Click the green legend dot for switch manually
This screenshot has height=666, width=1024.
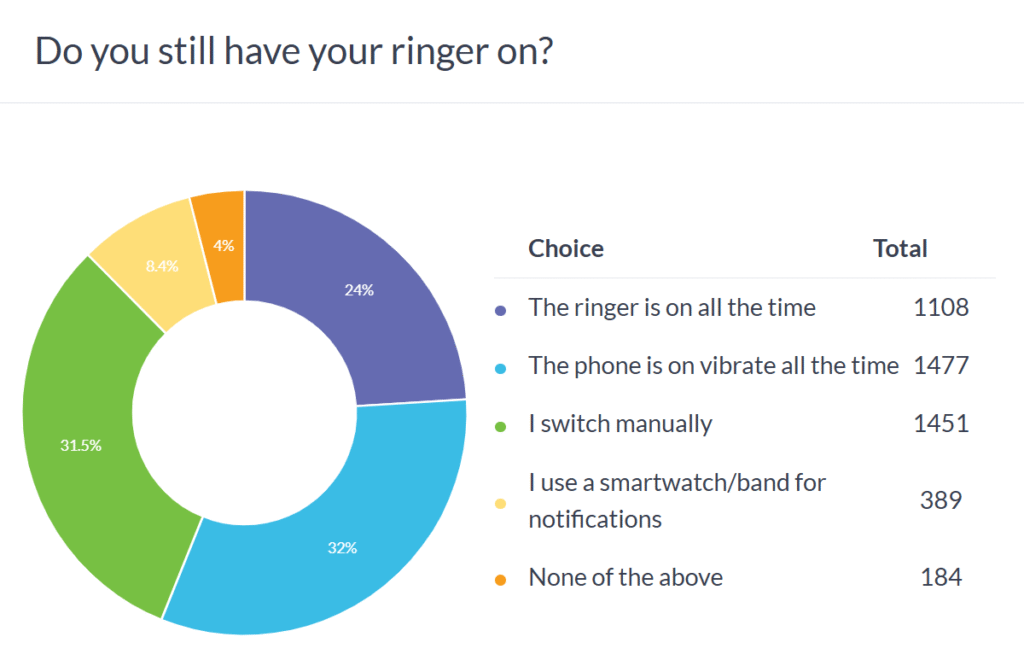coord(502,426)
